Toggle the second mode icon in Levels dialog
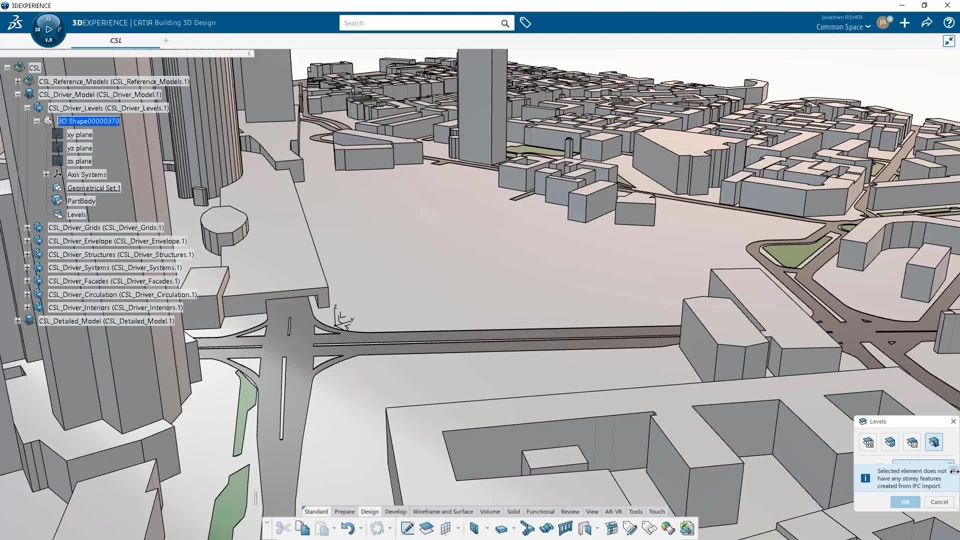Image resolution: width=960 pixels, height=540 pixels. [x=890, y=442]
